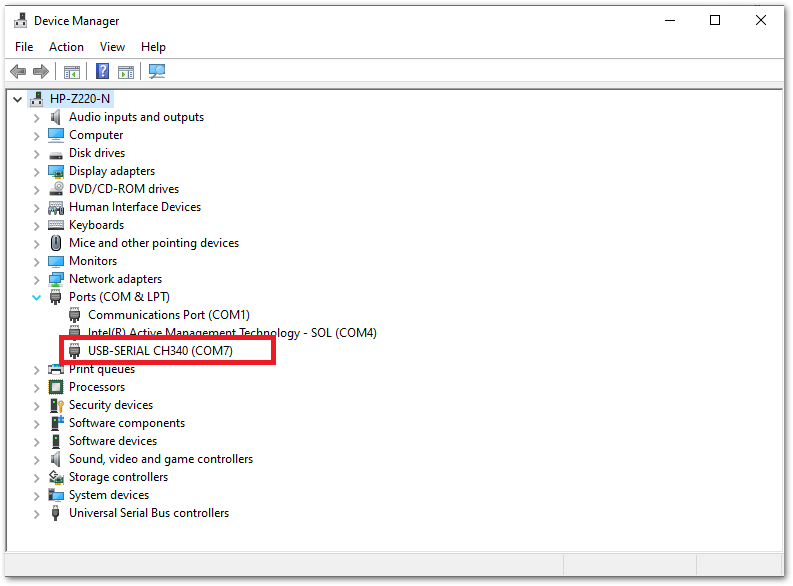Click the Show/Hide Console Tree toolbar icon

click(x=72, y=72)
